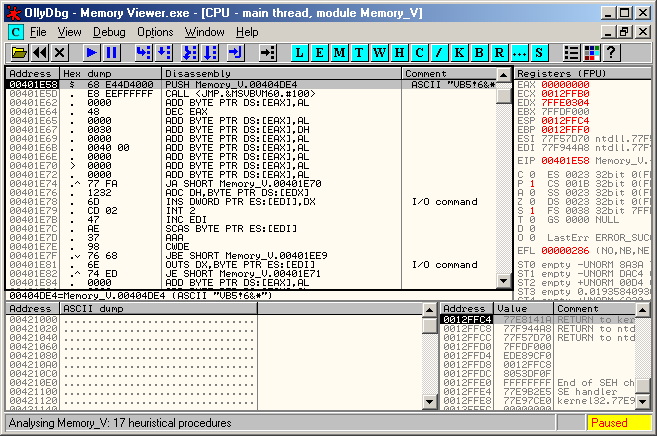Show References window with R button
The height and width of the screenshot is (436, 657).
point(499,53)
